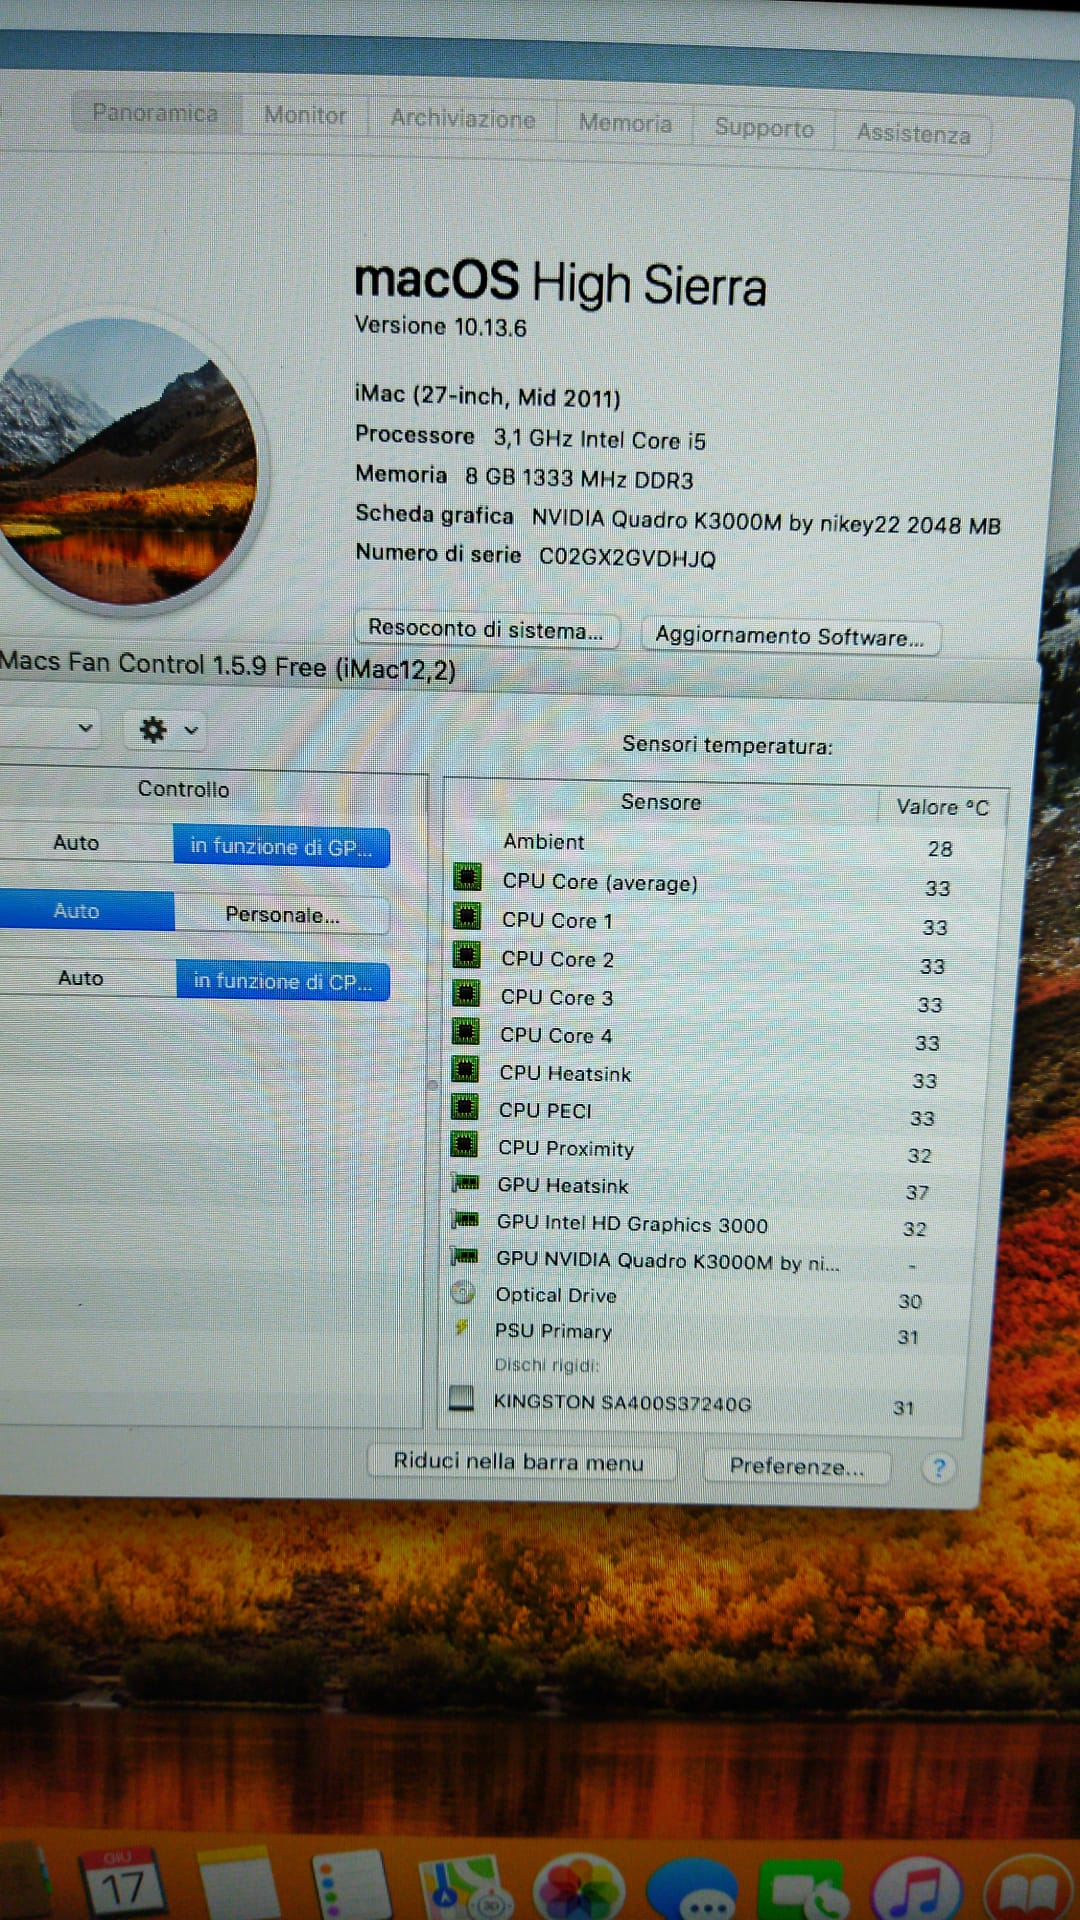This screenshot has height=1920, width=1080.
Task: Launch Reminders from the Dock
Action: (x=350, y=1886)
